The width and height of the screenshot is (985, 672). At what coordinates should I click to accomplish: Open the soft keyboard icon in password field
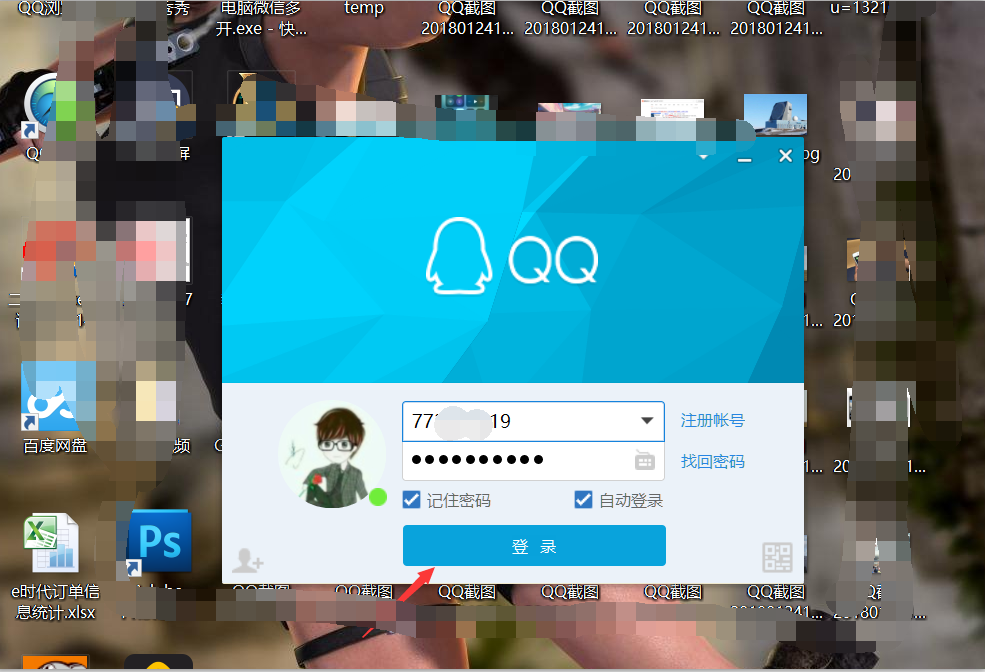click(x=645, y=460)
